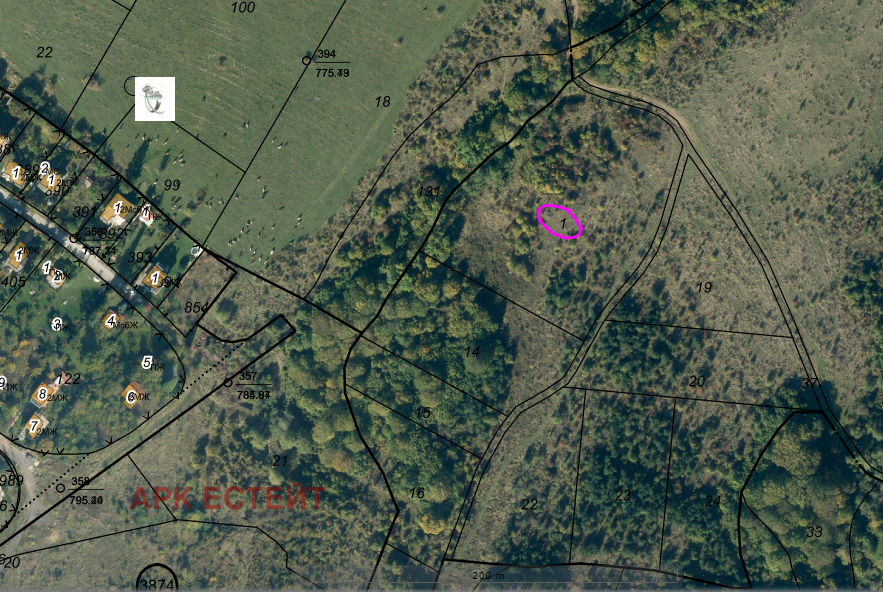Select building marker 8 with orange roof
The height and width of the screenshot is (599, 883).
point(43,392)
